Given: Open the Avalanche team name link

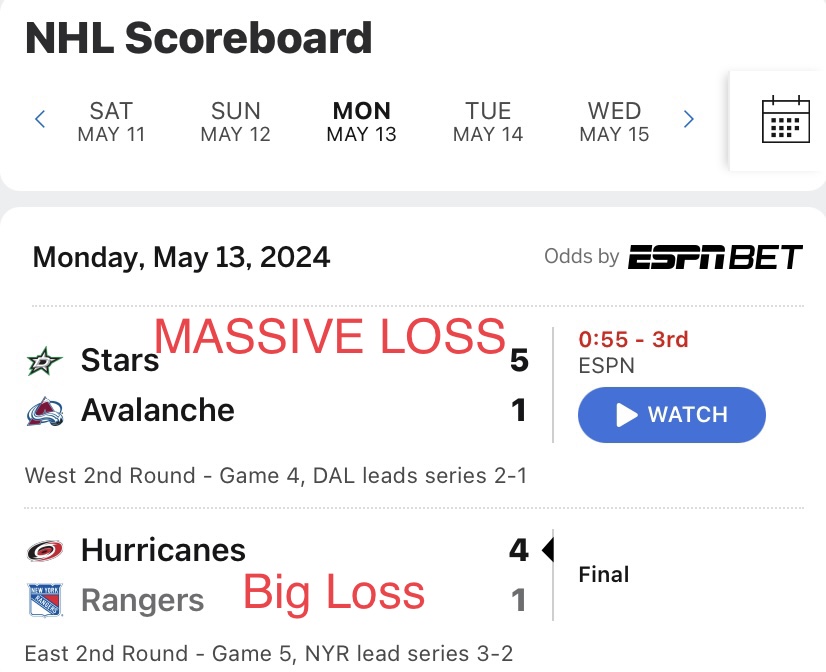Looking at the screenshot, I should 158,410.
